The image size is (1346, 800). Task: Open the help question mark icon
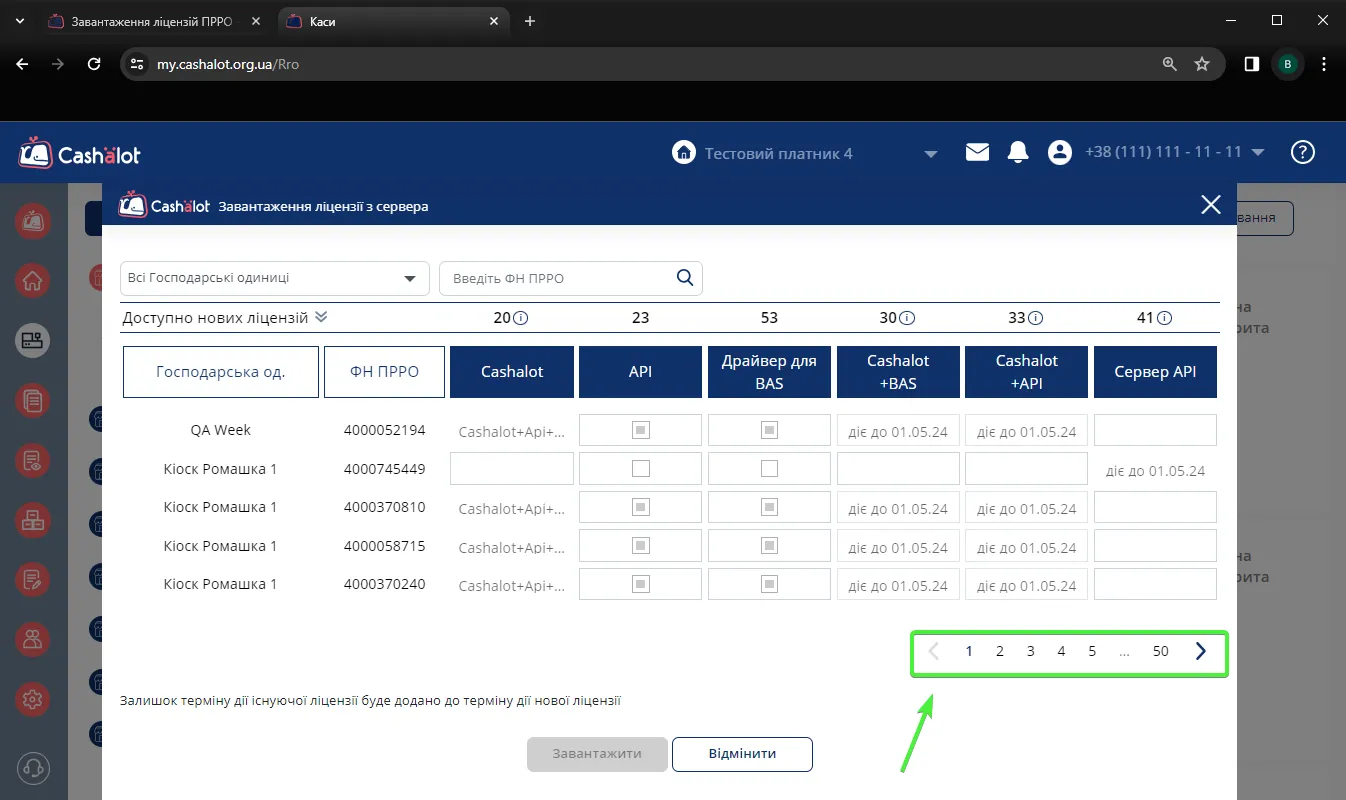tap(1303, 152)
